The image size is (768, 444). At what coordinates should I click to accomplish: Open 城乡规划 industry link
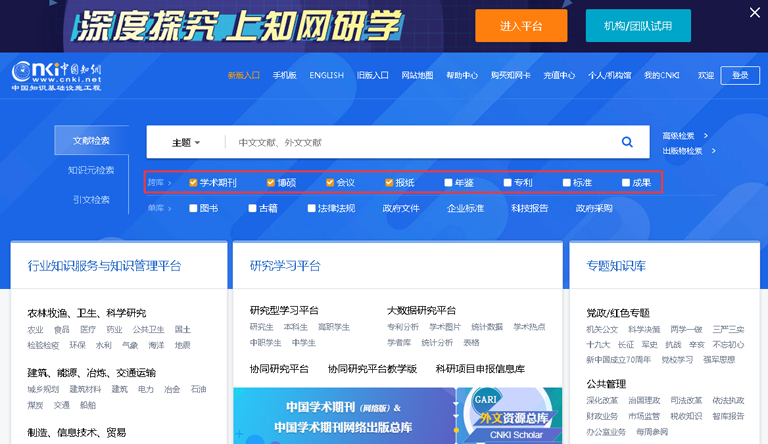coord(43,390)
